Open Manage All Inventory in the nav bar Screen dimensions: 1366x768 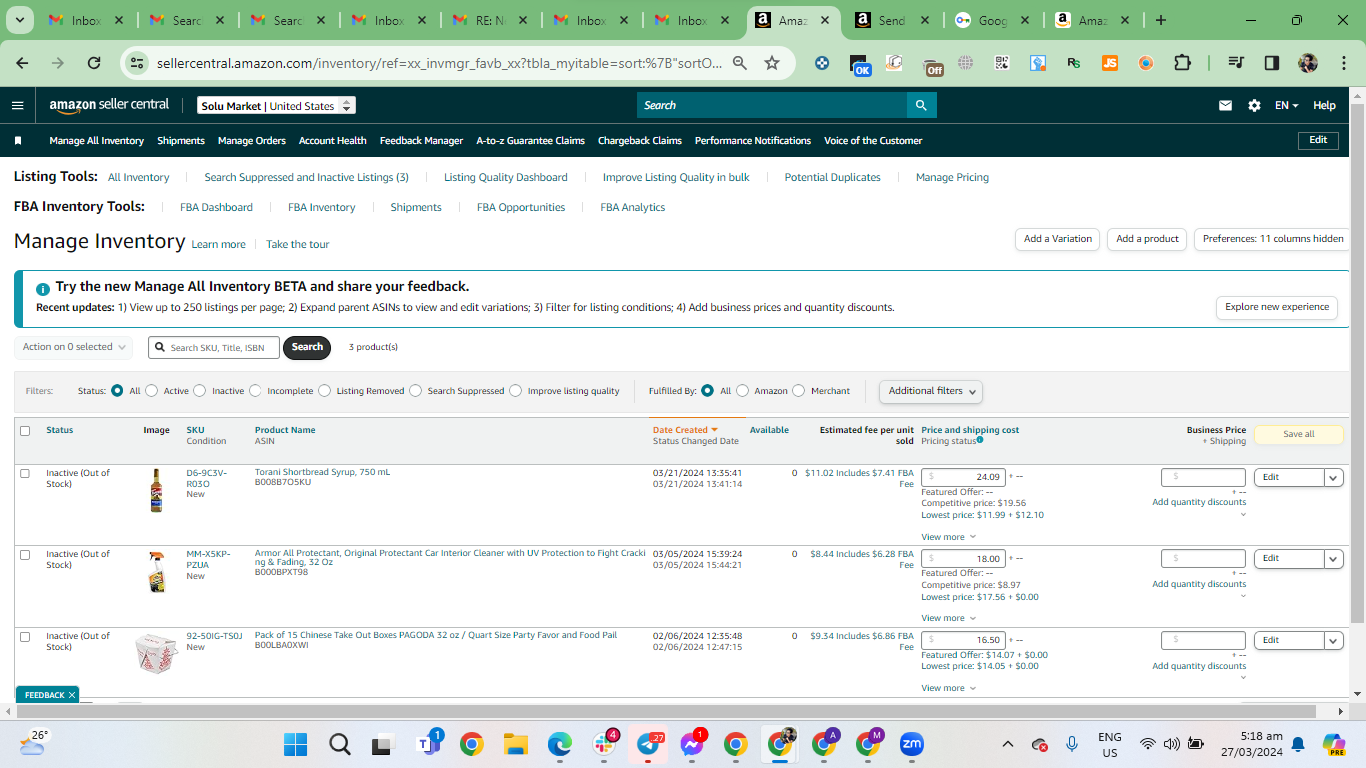coord(97,141)
